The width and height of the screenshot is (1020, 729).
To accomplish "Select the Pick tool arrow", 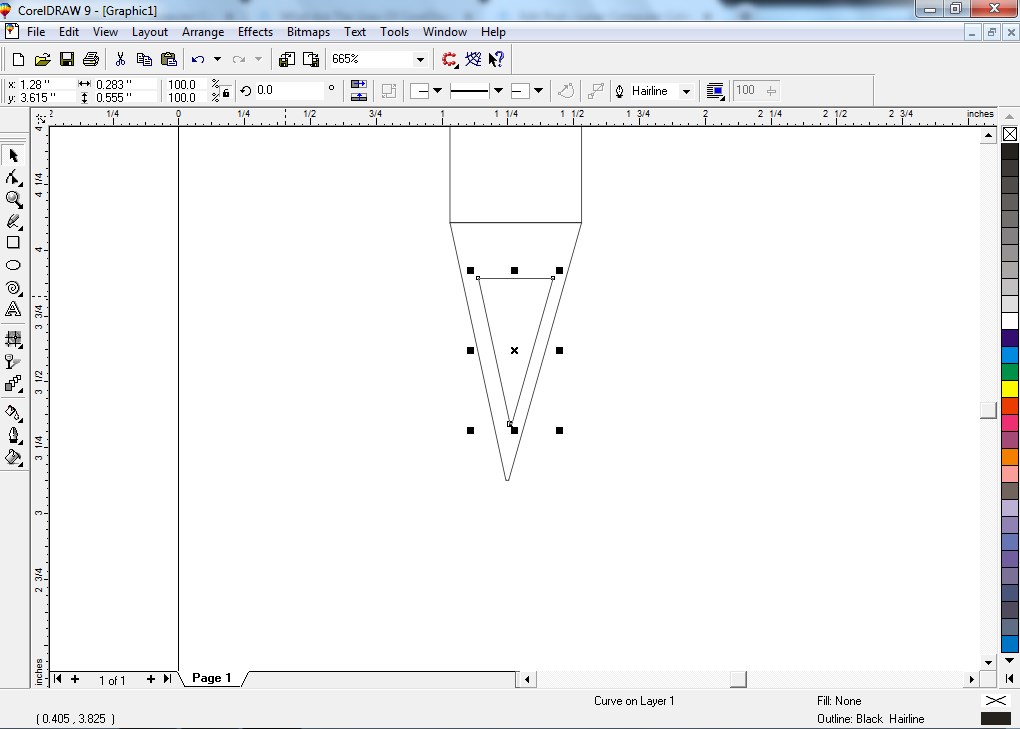I will [x=13, y=155].
